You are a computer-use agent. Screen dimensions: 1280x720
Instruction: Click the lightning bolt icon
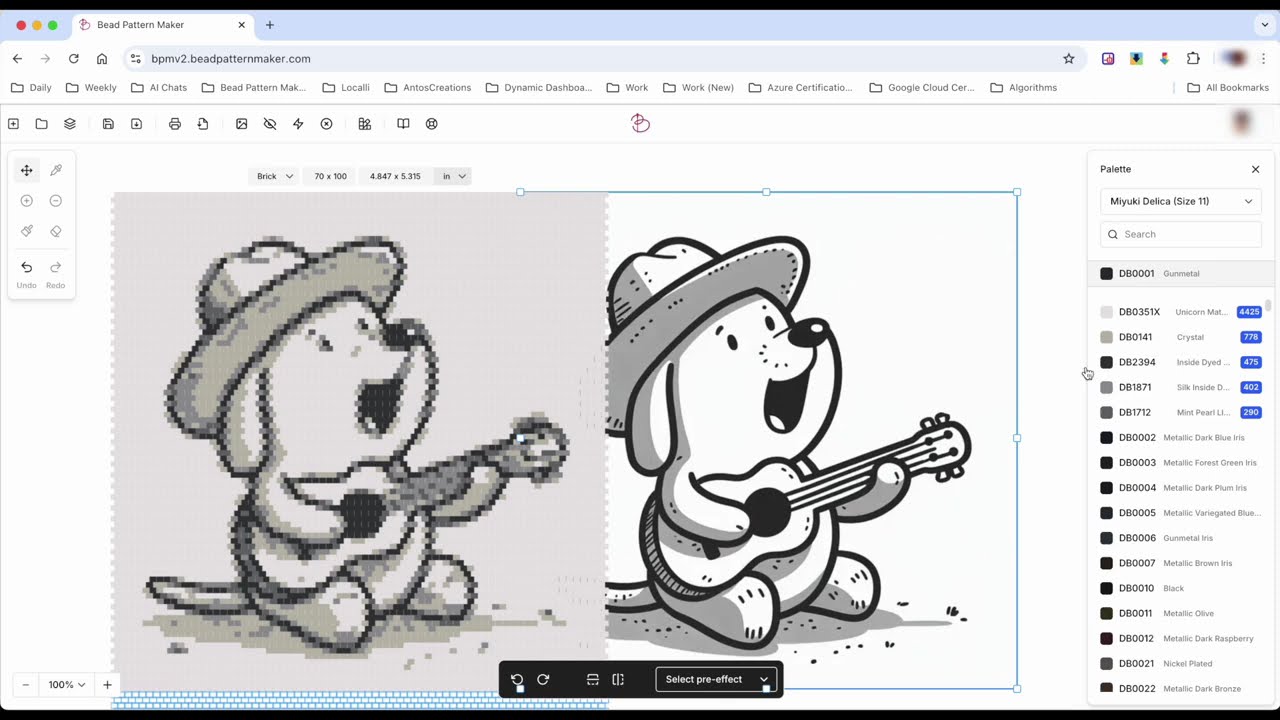(x=298, y=124)
